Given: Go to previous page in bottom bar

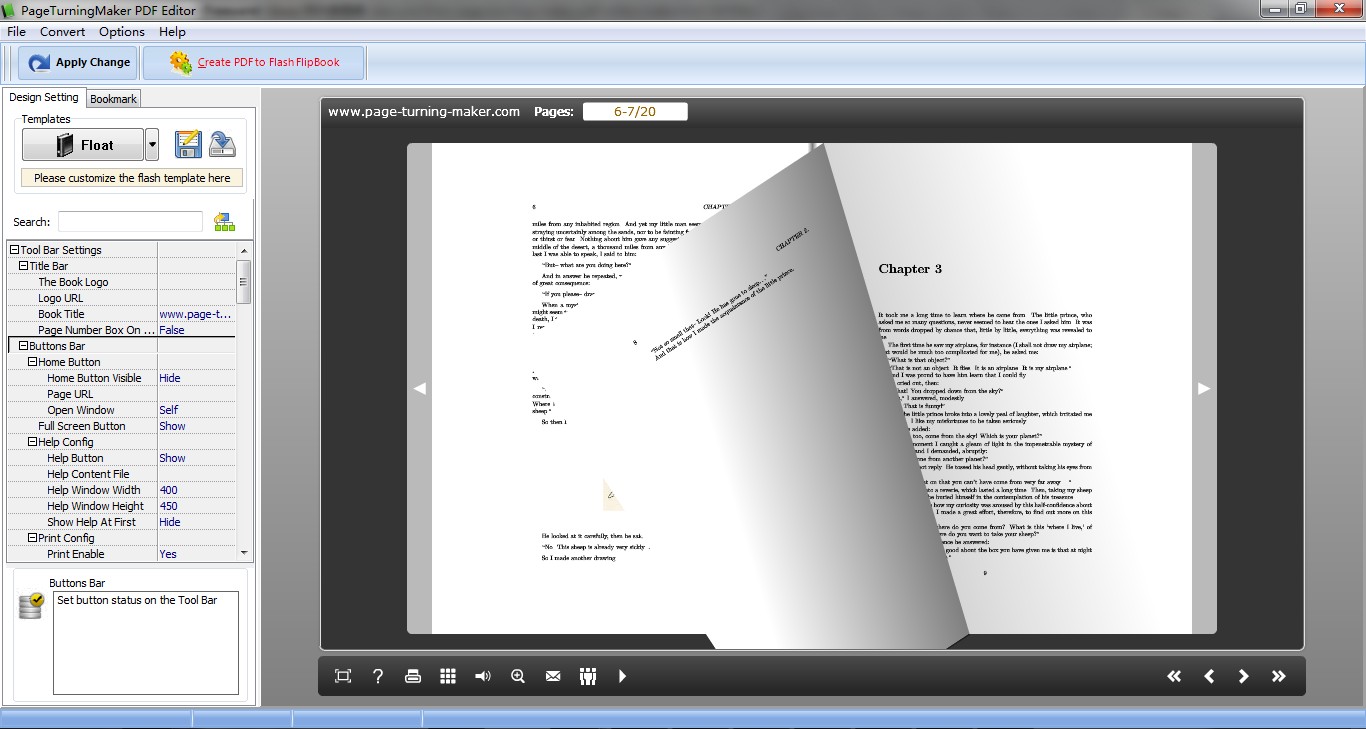Looking at the screenshot, I should coord(1209,676).
